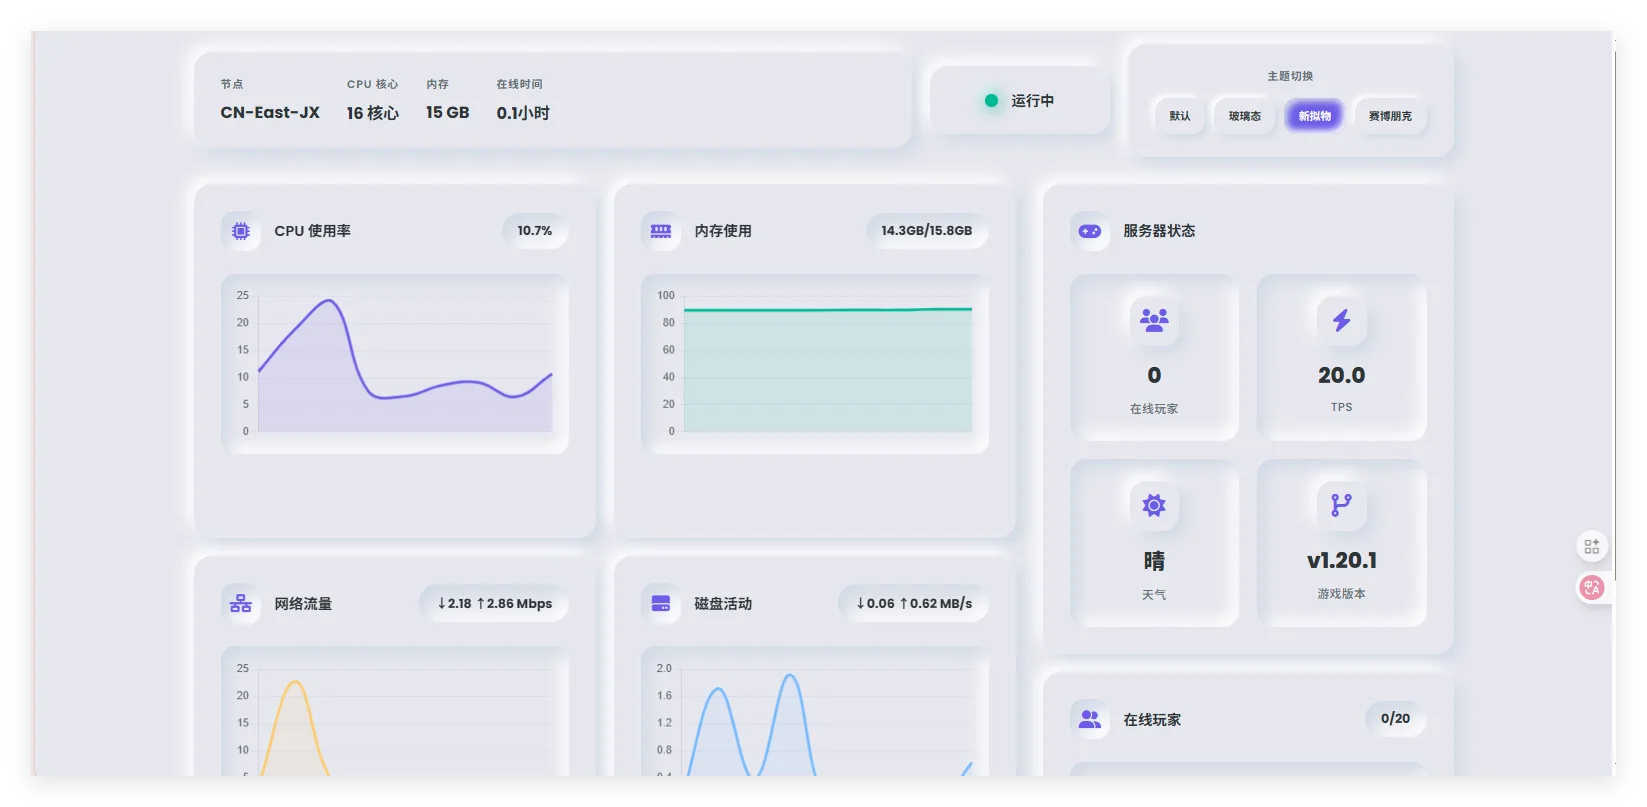Screen dimensions: 1647x807
Task: Click the CN-East-JX node name
Action: click(270, 113)
